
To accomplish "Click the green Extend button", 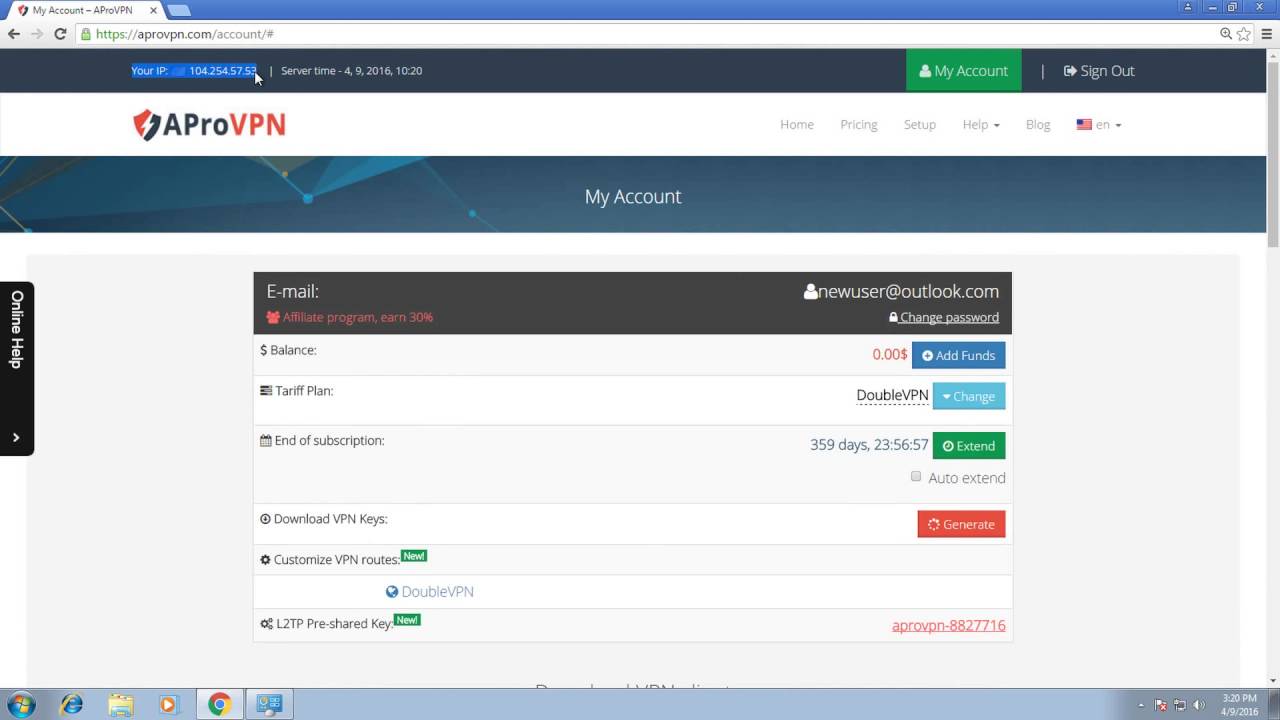I will [969, 446].
